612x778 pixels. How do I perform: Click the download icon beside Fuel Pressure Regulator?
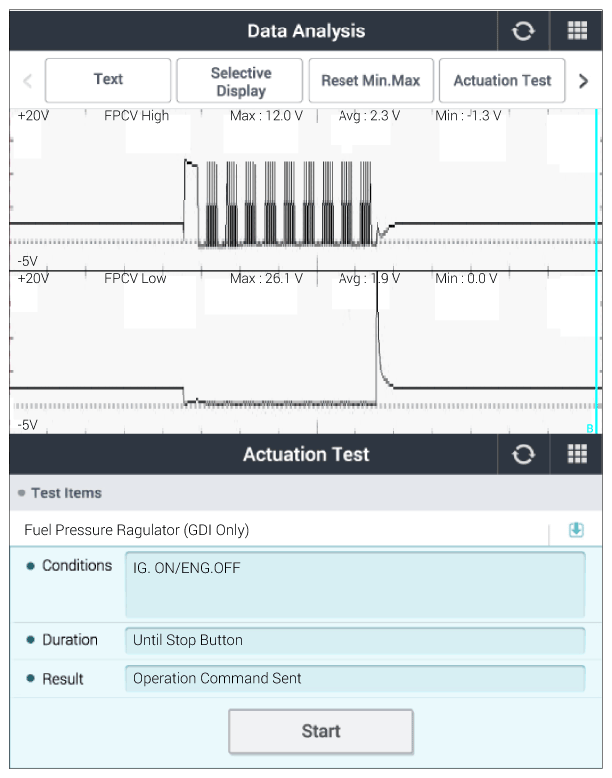click(576, 530)
